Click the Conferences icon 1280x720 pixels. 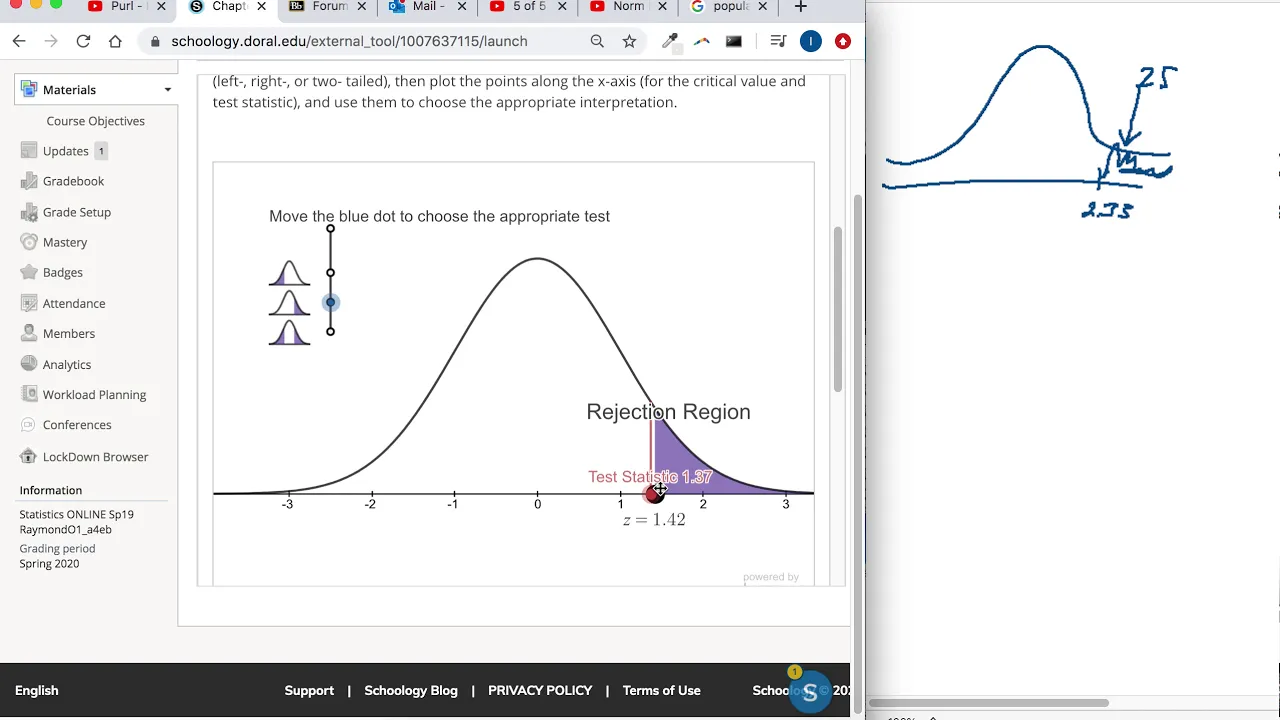coord(29,425)
